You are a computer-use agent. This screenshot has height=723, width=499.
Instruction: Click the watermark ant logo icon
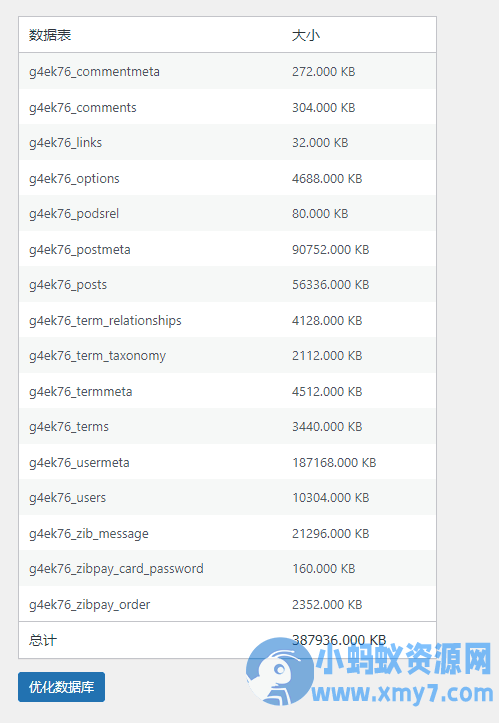tap(279, 671)
